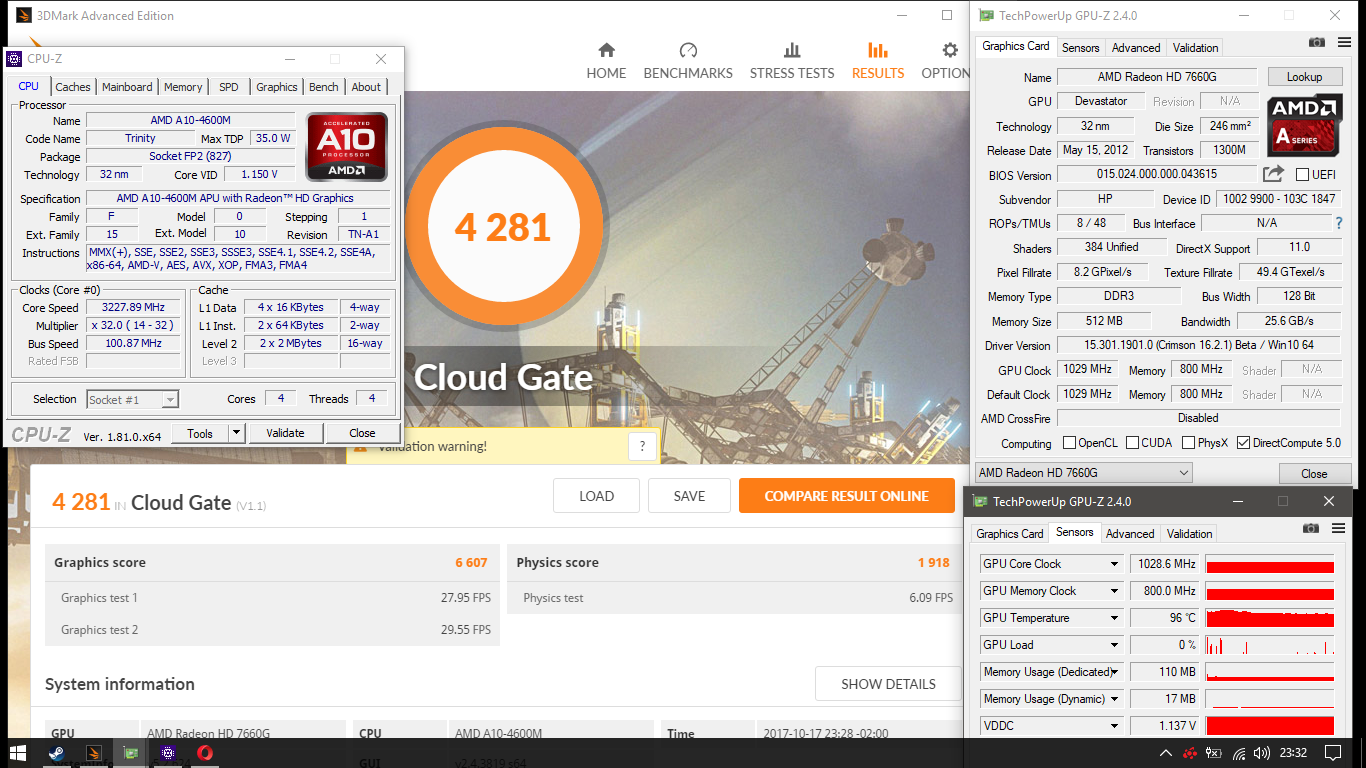Check battery status in system tray

coord(1214,753)
